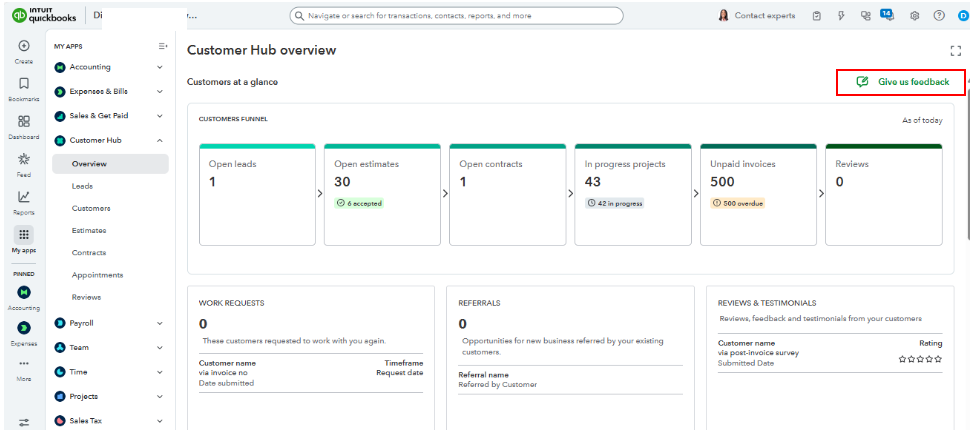This screenshot has width=976, height=431.
Task: Collapse the My Apps sidebar panel
Action: tap(163, 46)
